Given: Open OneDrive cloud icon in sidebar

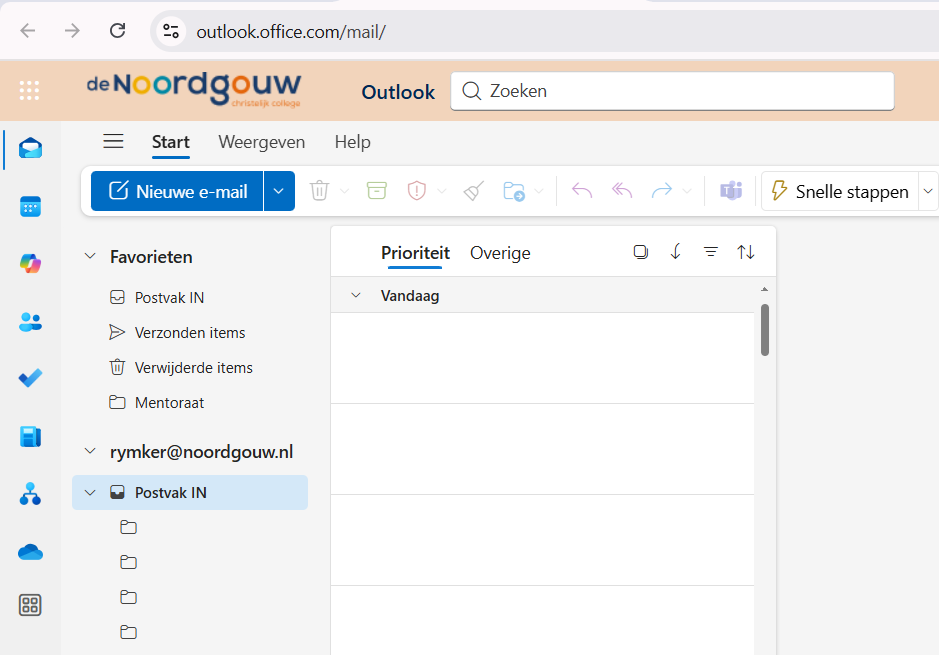Looking at the screenshot, I should [x=30, y=552].
